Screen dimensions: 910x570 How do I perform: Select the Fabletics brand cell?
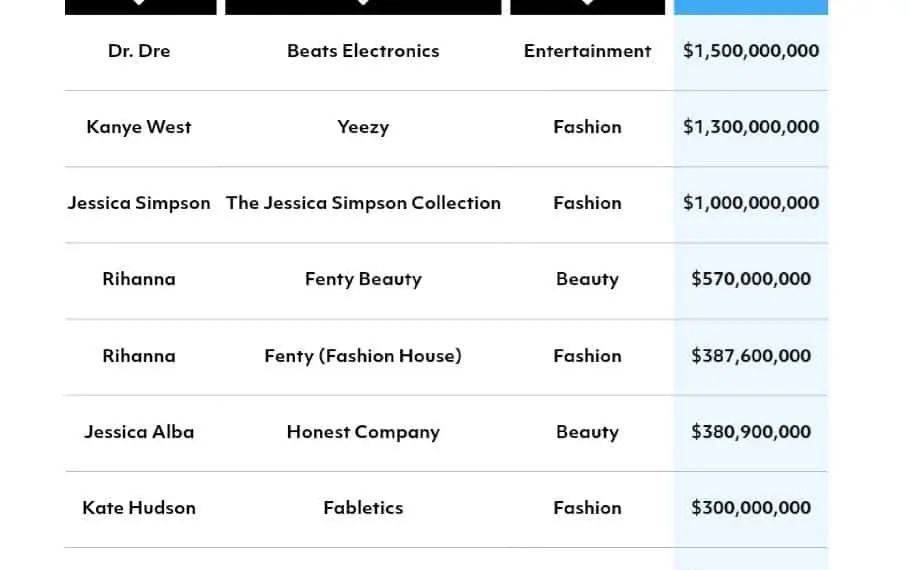coord(363,508)
